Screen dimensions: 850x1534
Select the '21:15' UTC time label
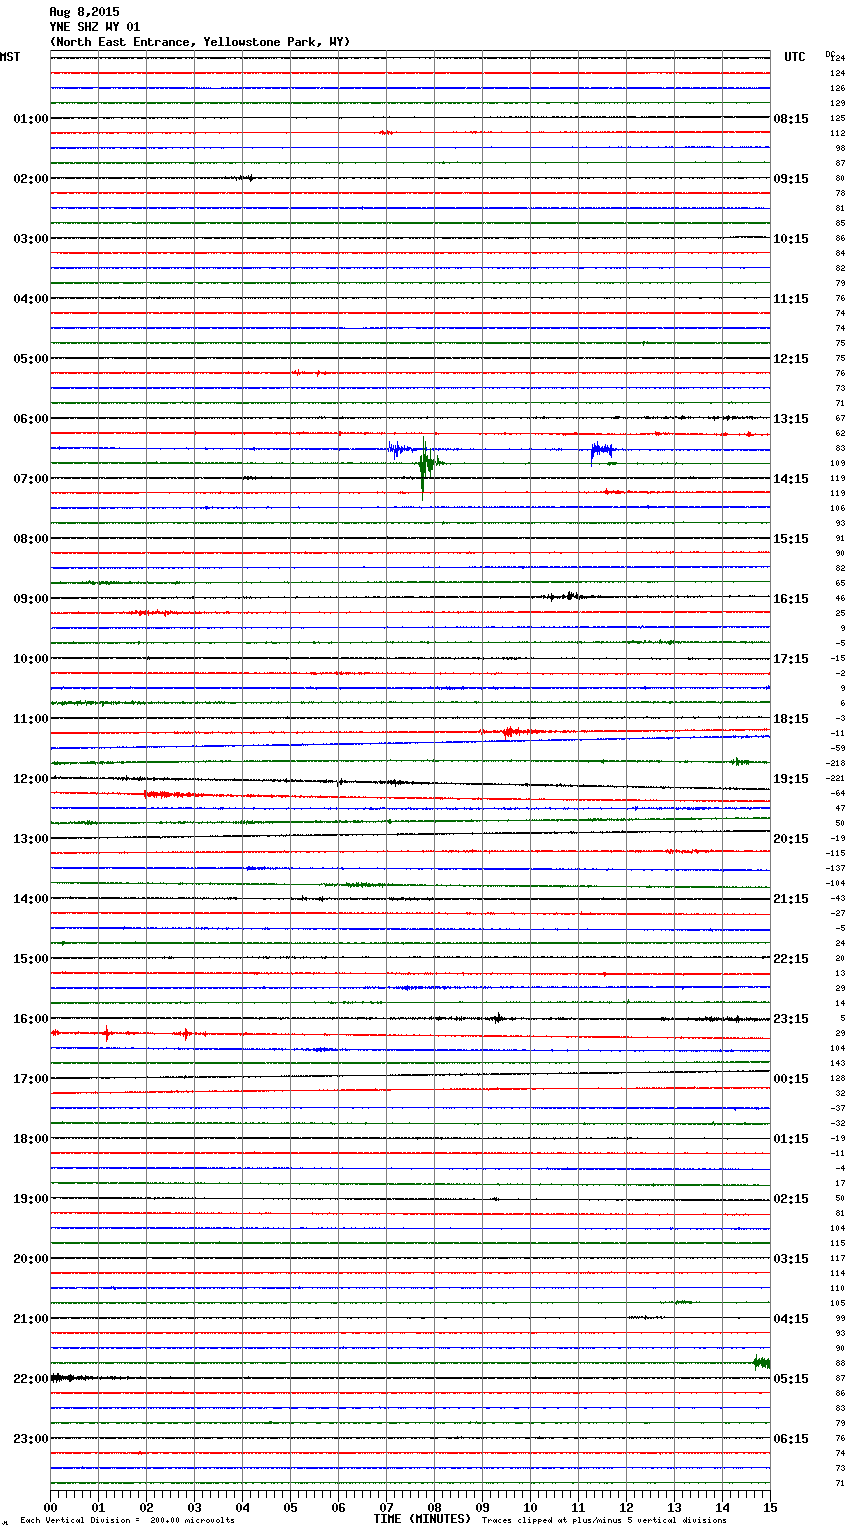click(791, 899)
